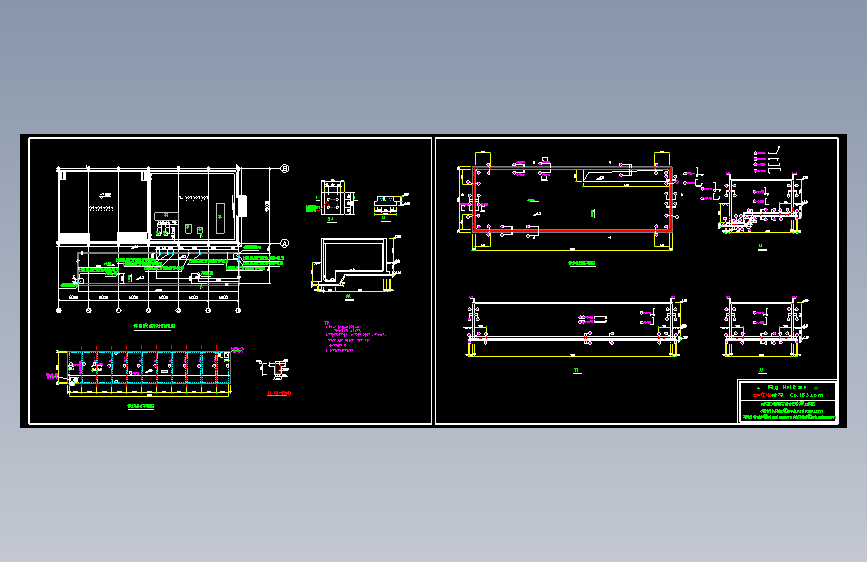The height and width of the screenshot is (562, 867).
Task: Select the L-shaped tank section drawing
Action: (355, 264)
